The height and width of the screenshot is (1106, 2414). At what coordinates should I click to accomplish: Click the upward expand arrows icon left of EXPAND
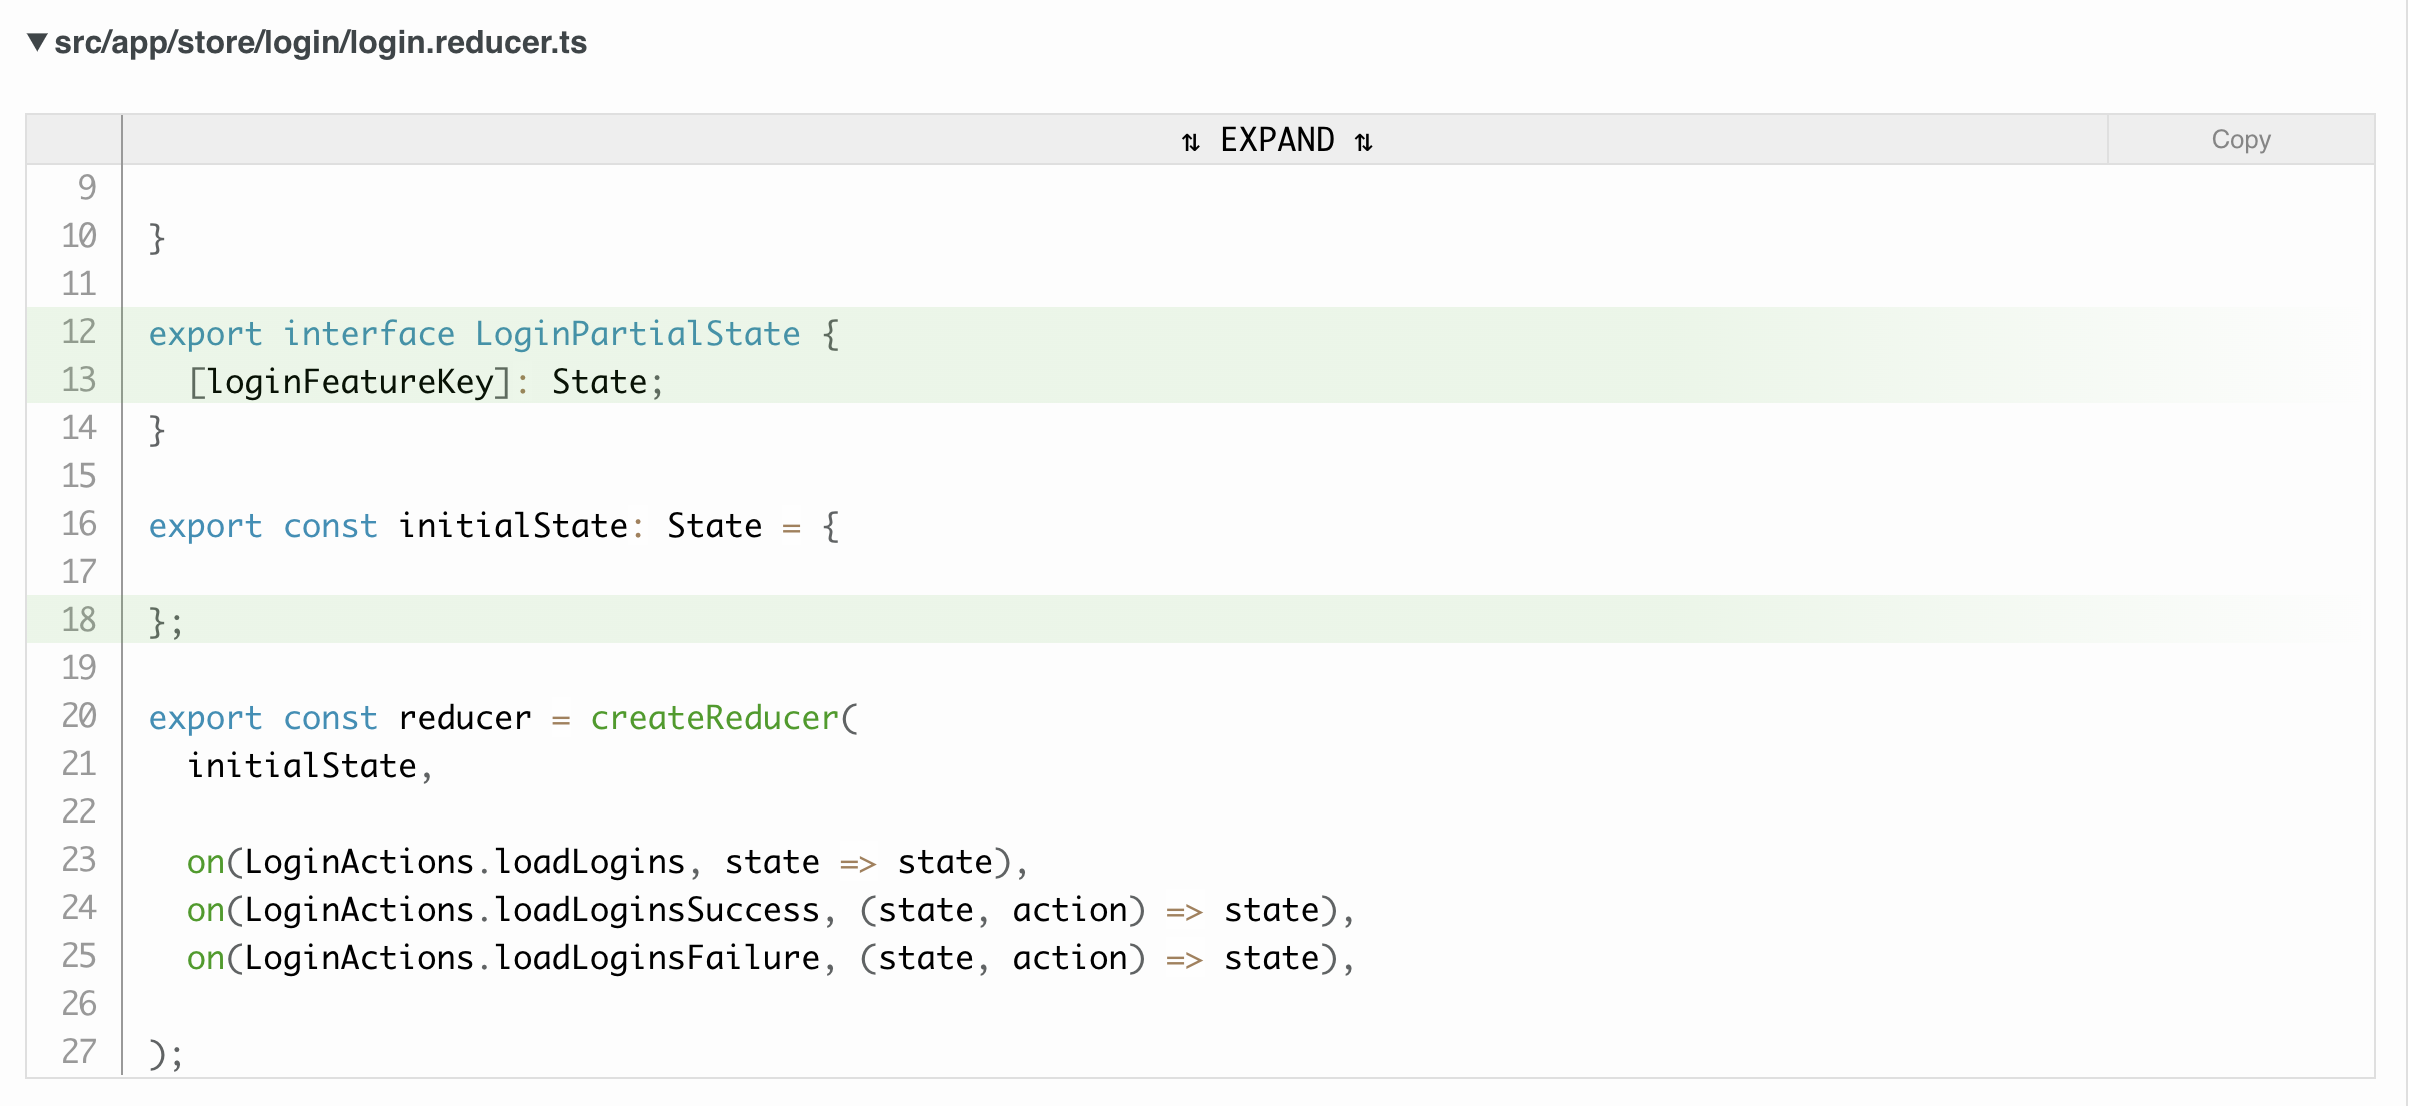point(1190,140)
